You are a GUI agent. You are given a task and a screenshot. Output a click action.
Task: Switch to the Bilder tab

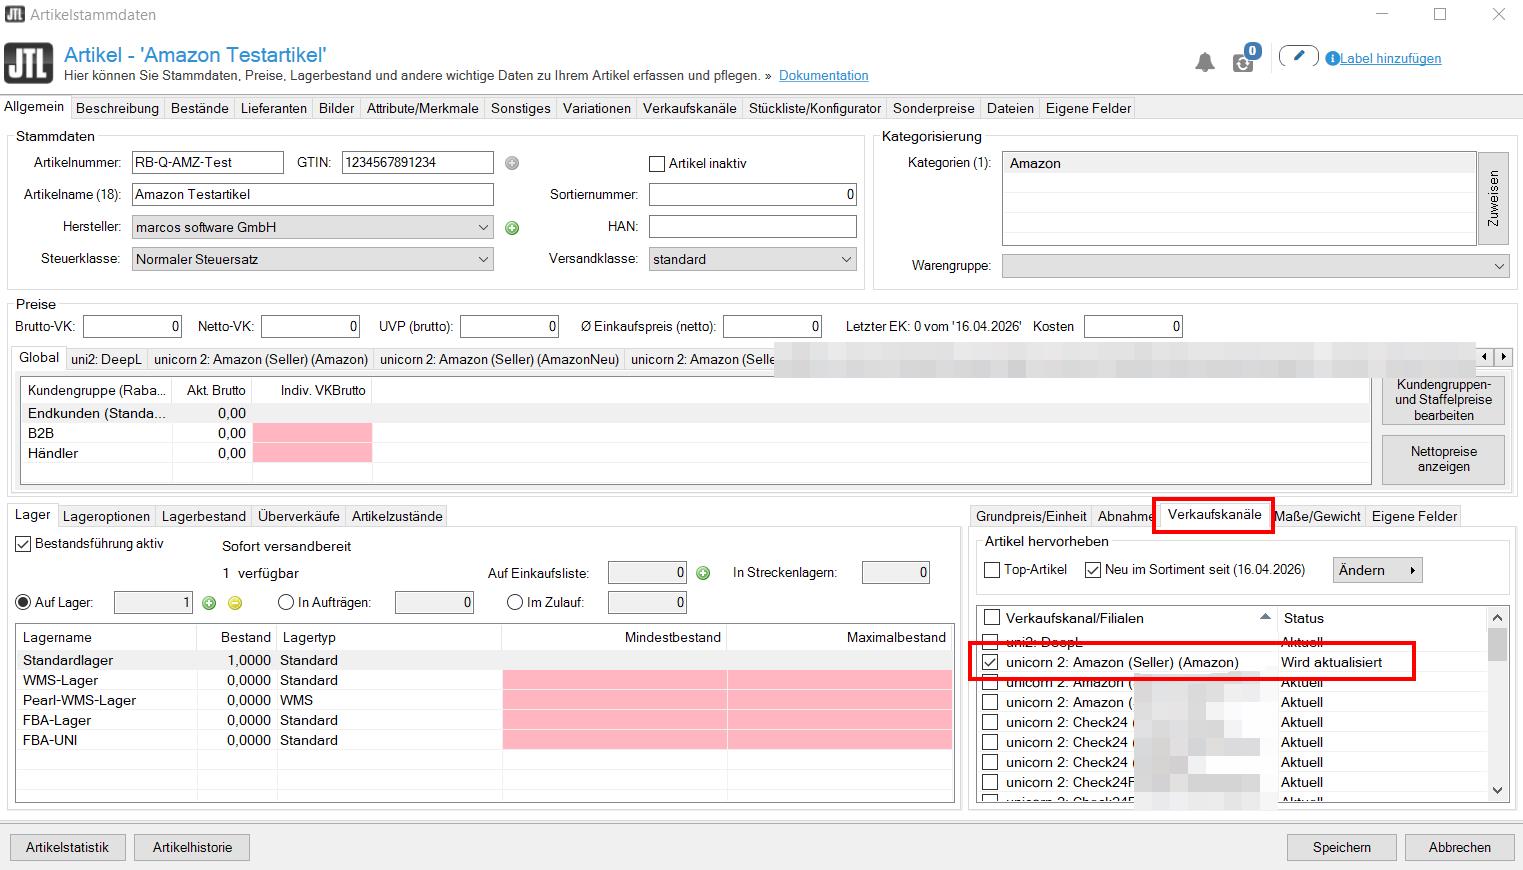click(337, 108)
